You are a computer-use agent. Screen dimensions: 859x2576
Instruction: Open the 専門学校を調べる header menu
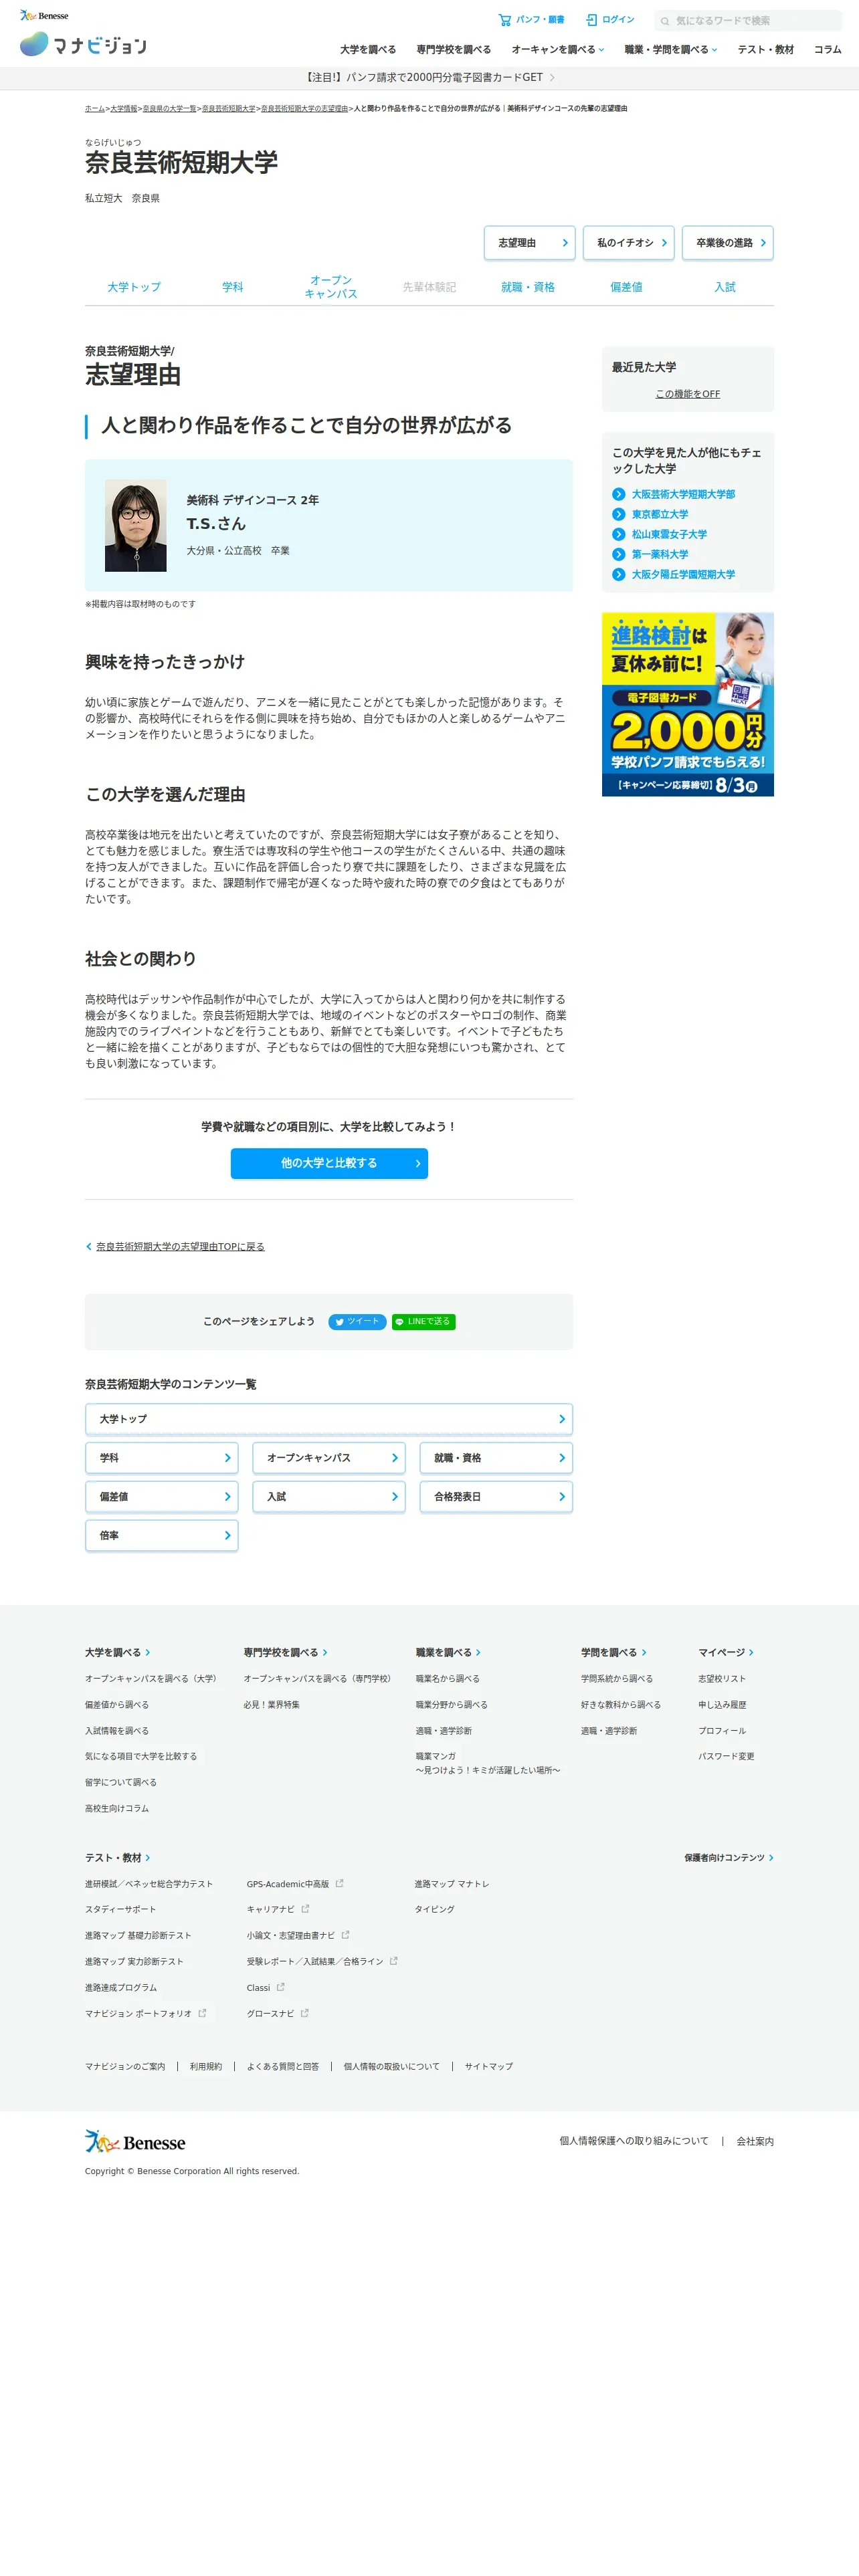click(x=454, y=50)
